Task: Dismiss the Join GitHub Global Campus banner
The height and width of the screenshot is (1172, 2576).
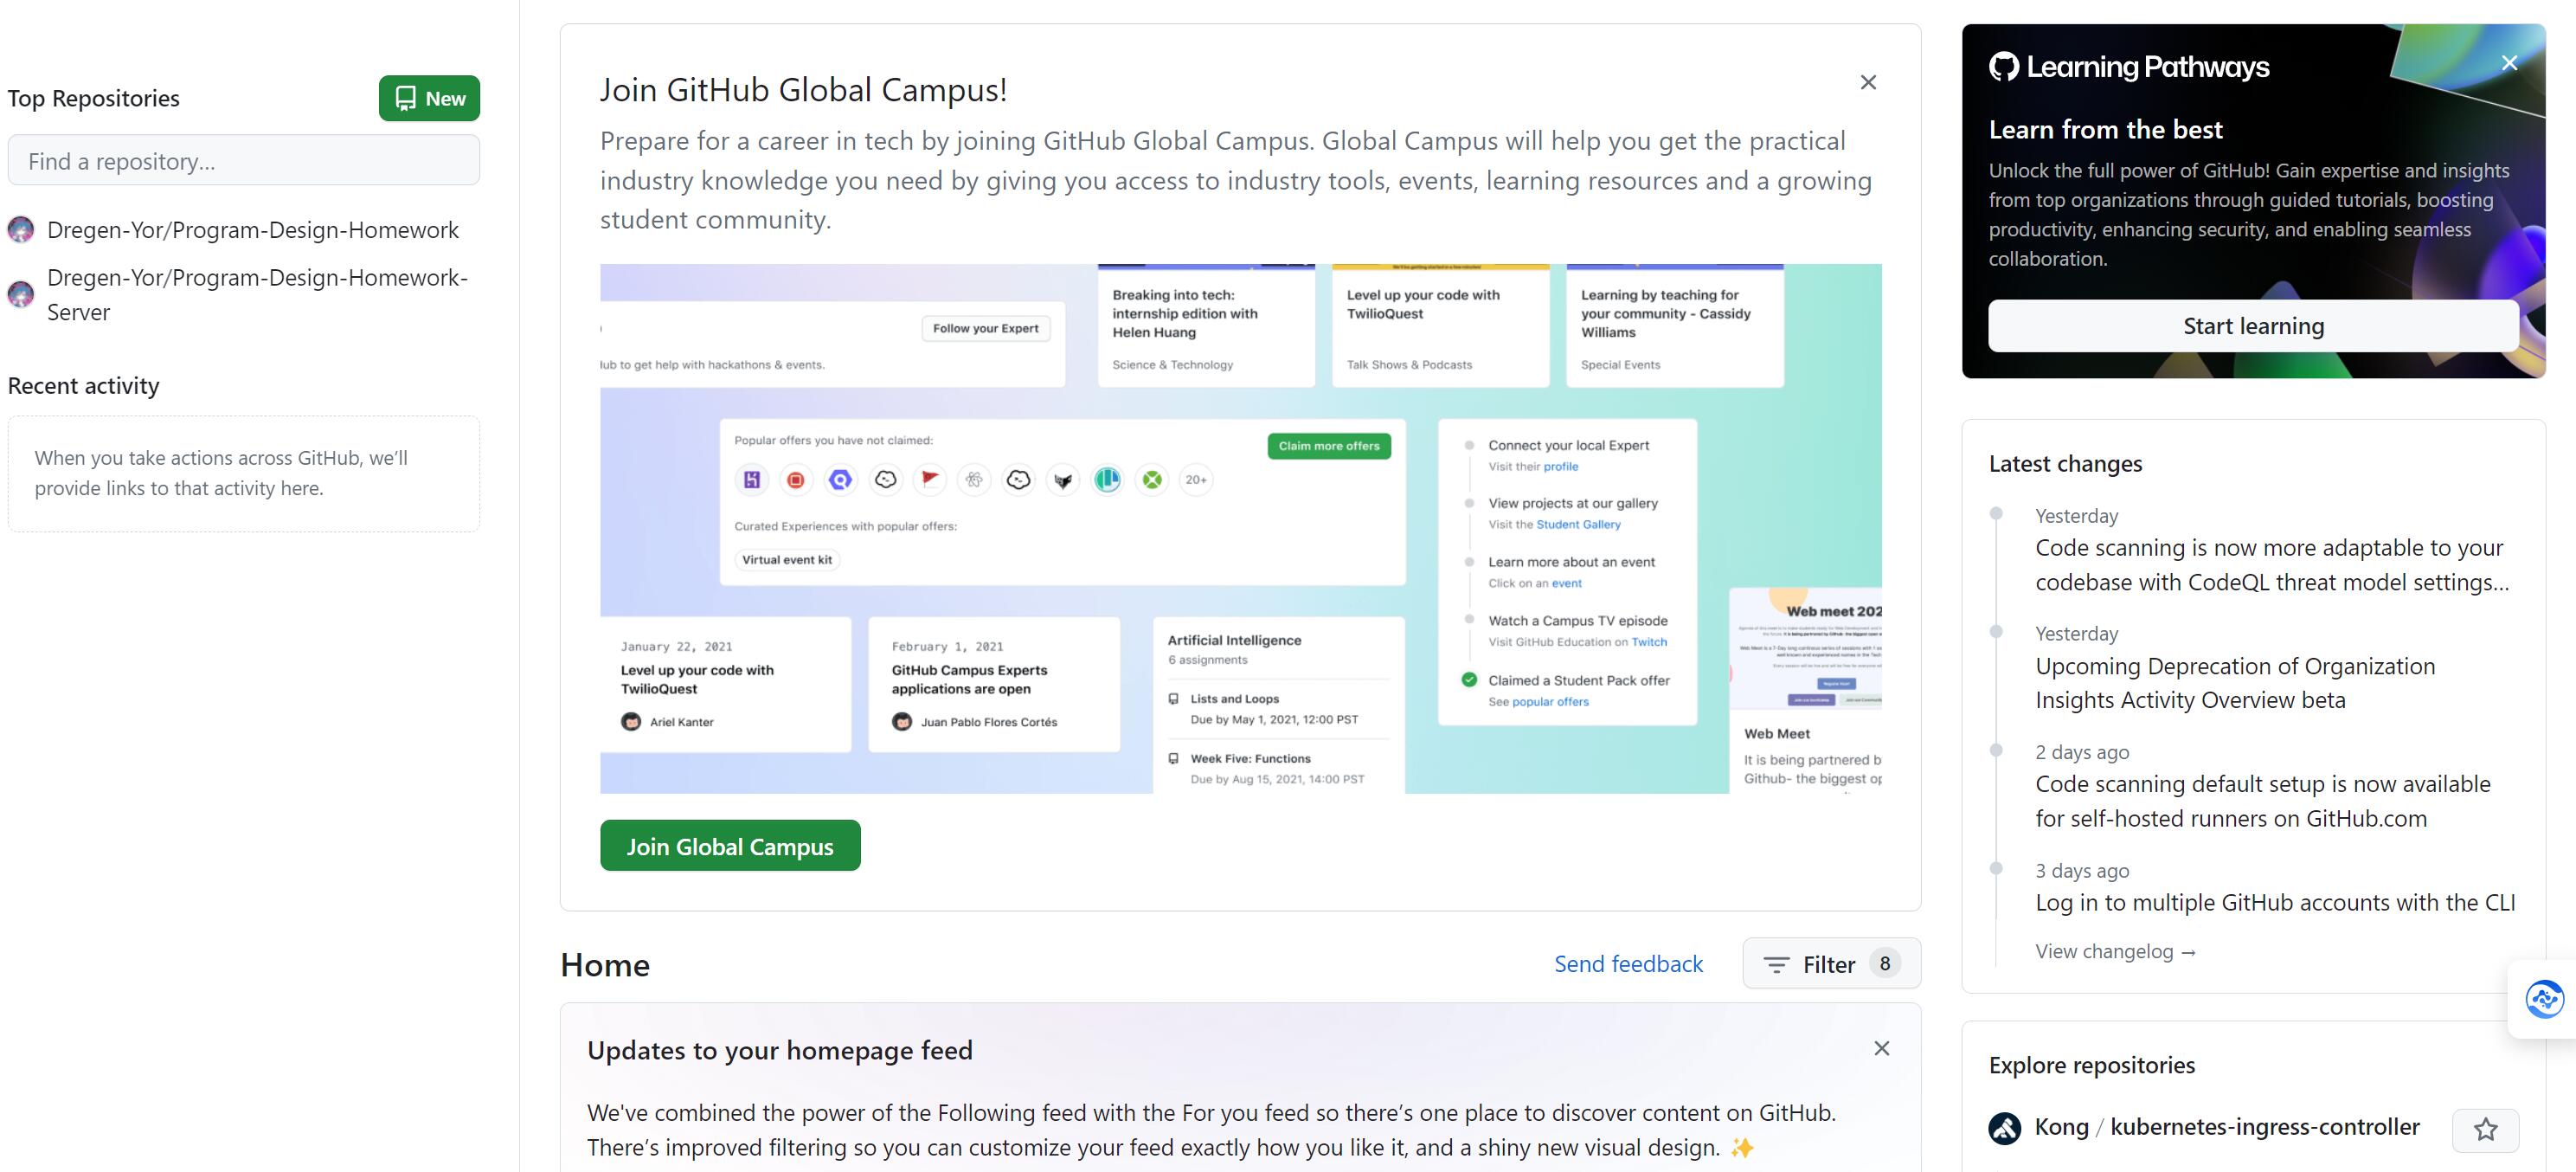Action: pos(1867,83)
